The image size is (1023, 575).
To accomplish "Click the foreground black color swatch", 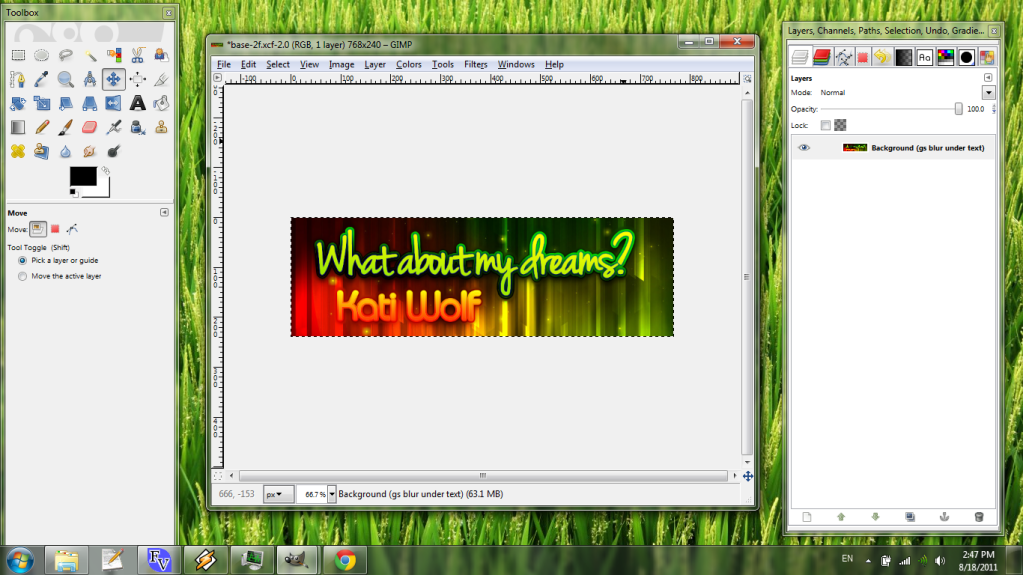I will pos(83,176).
